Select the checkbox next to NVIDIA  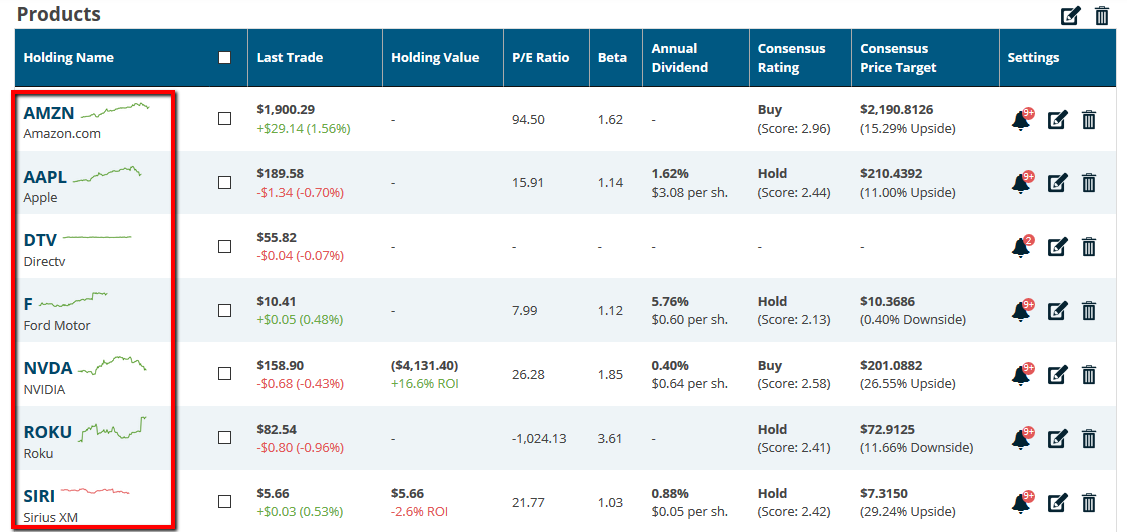click(224, 374)
